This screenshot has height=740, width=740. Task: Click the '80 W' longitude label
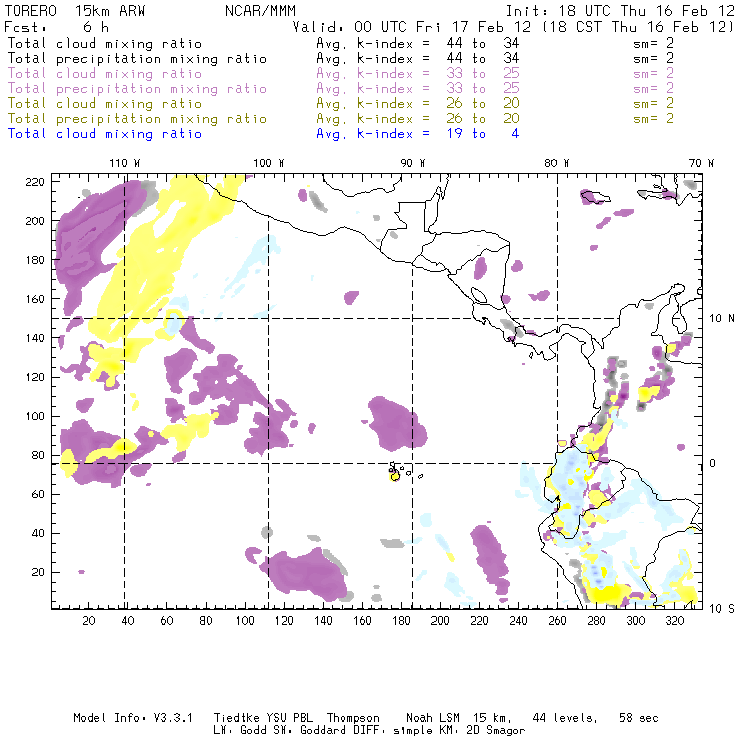(557, 163)
